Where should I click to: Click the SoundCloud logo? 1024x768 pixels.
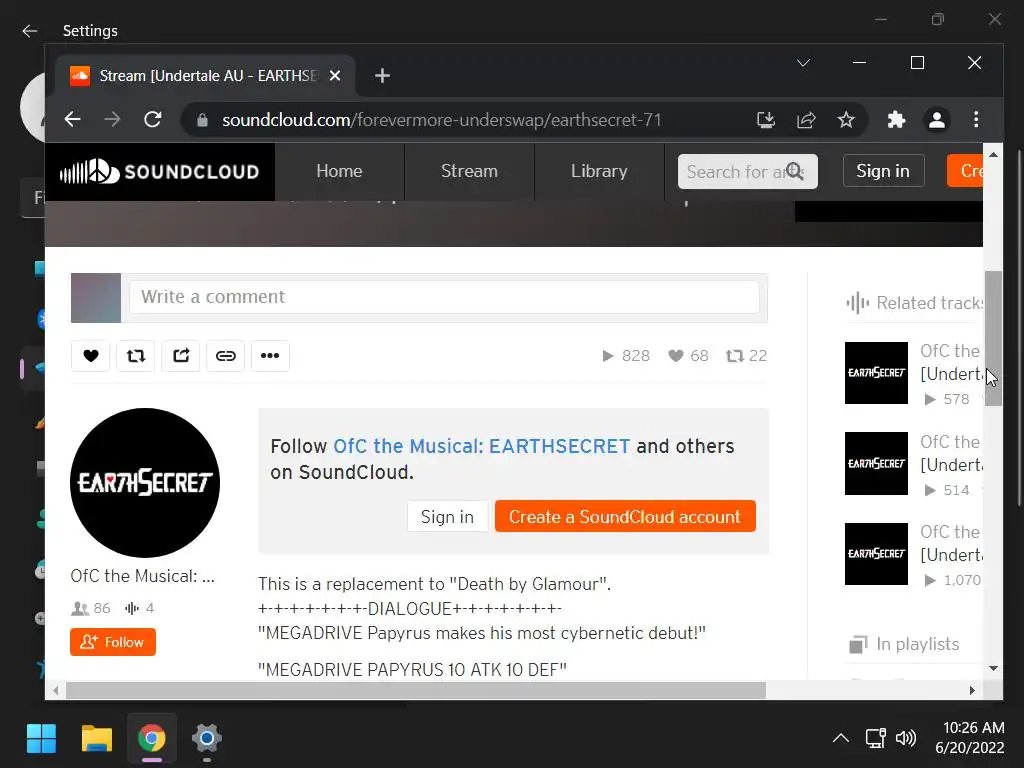(x=159, y=172)
